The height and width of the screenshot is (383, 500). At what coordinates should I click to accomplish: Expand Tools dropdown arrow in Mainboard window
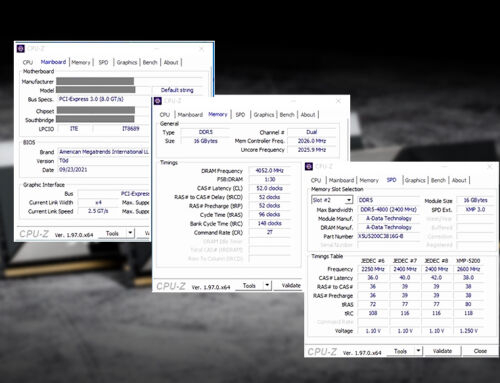tap(130, 233)
